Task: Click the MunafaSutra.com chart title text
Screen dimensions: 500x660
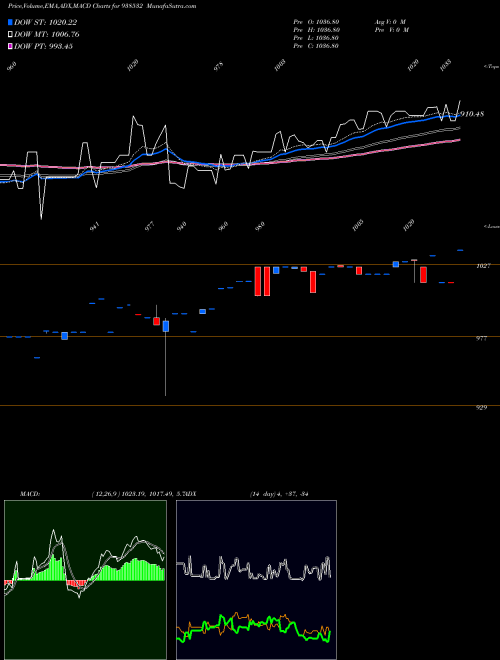Action: [x=102, y=6]
